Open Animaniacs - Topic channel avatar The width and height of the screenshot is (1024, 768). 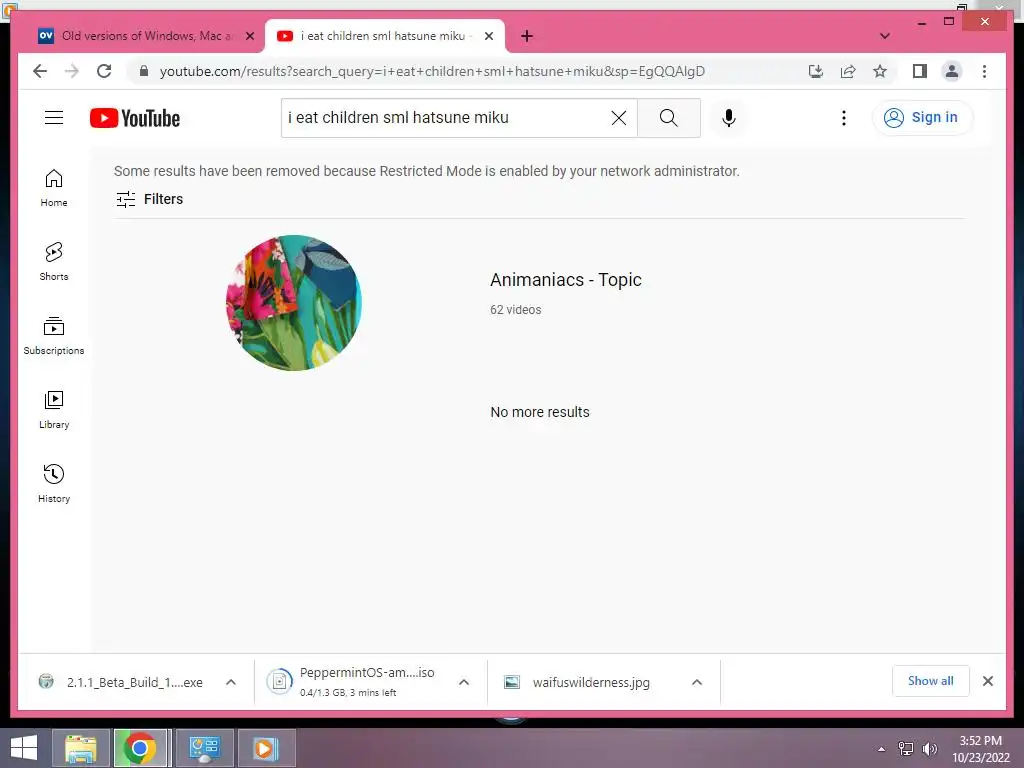(x=294, y=303)
